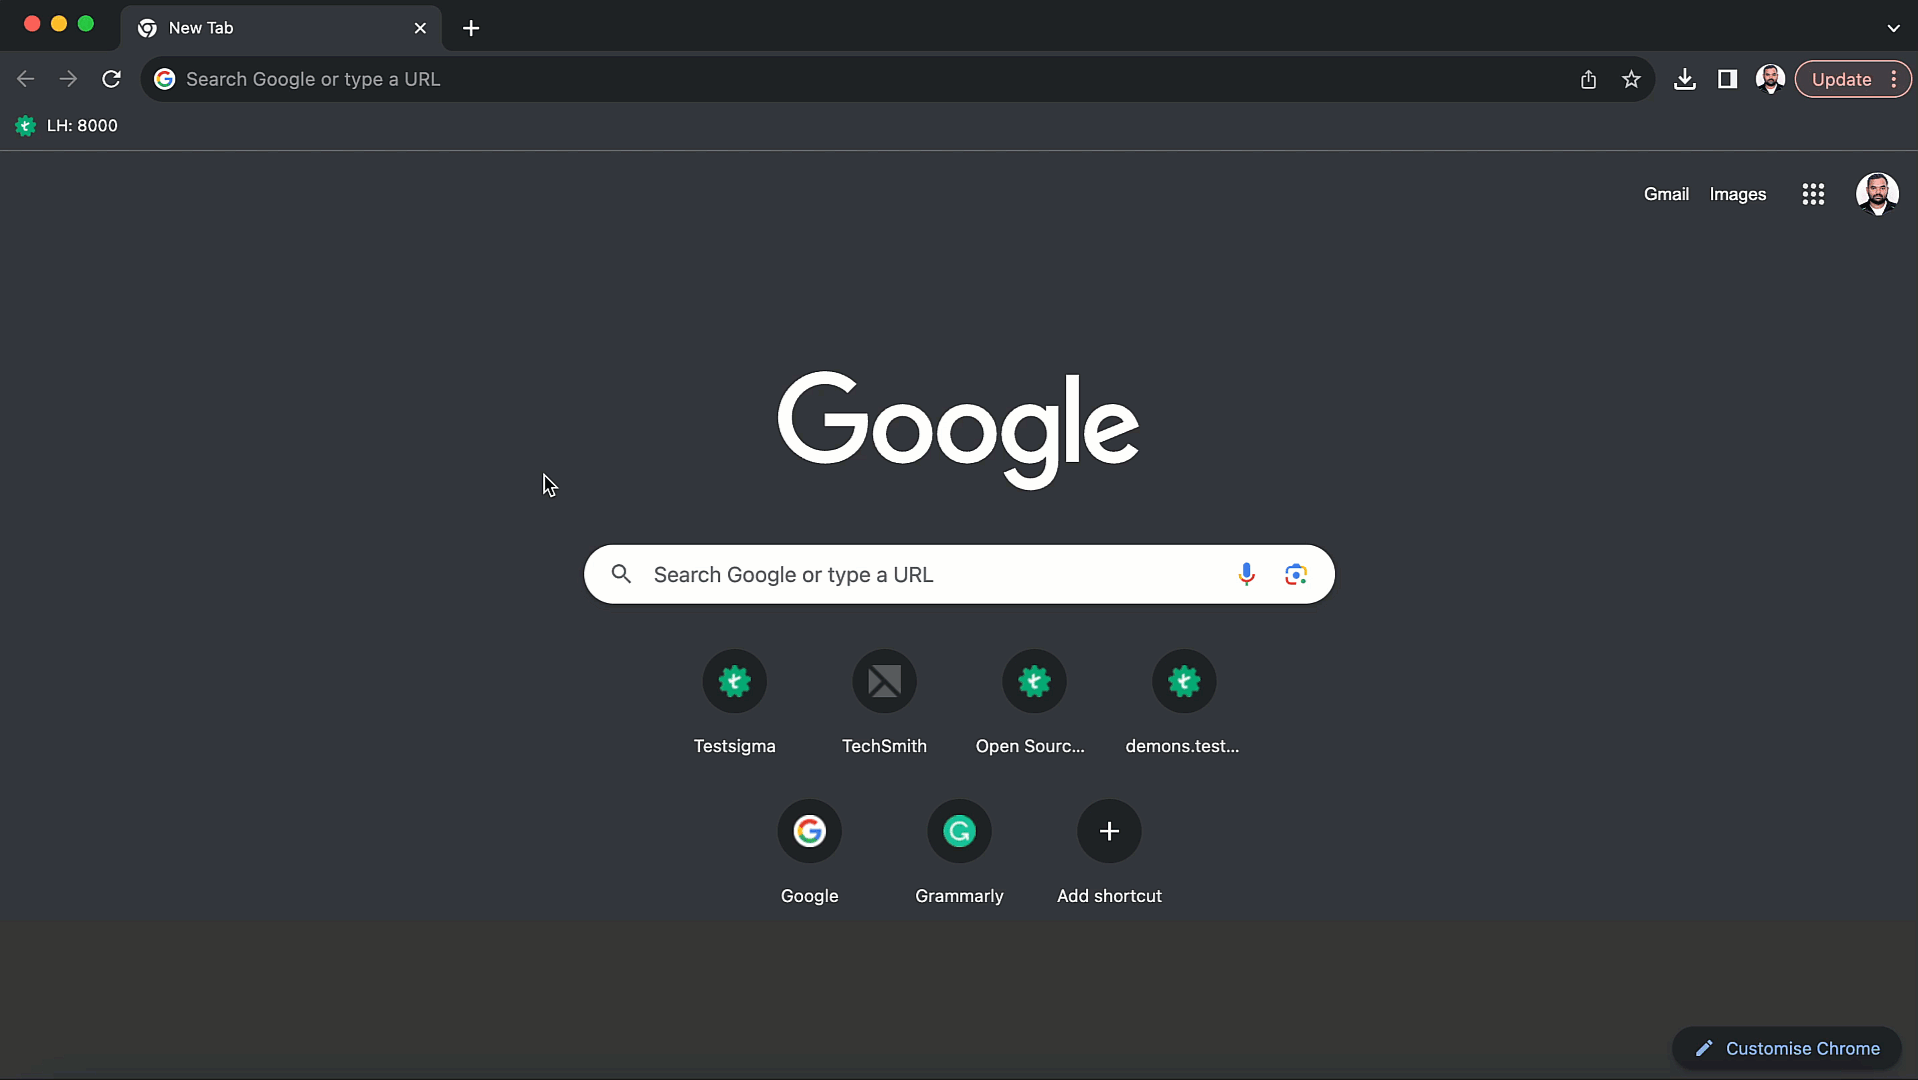The height and width of the screenshot is (1080, 1918).
Task: Open the Testsigma shortcut
Action: [x=734, y=703]
